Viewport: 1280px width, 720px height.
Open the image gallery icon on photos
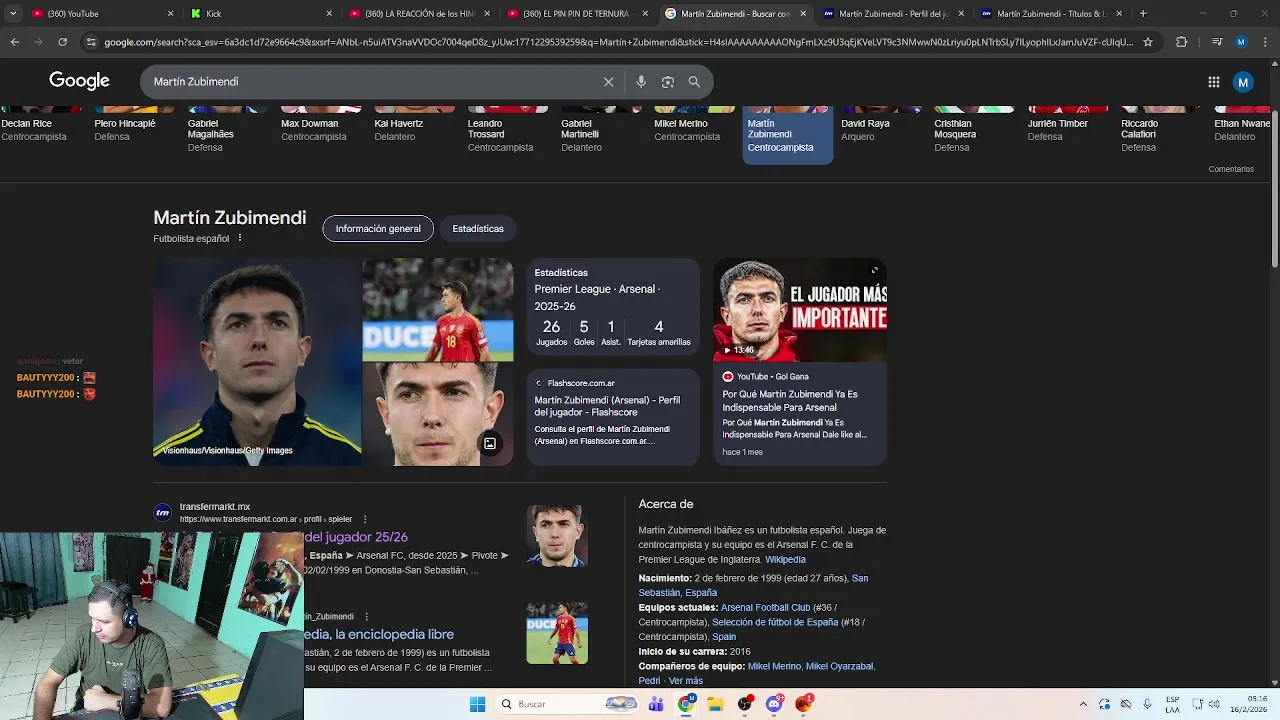490,443
